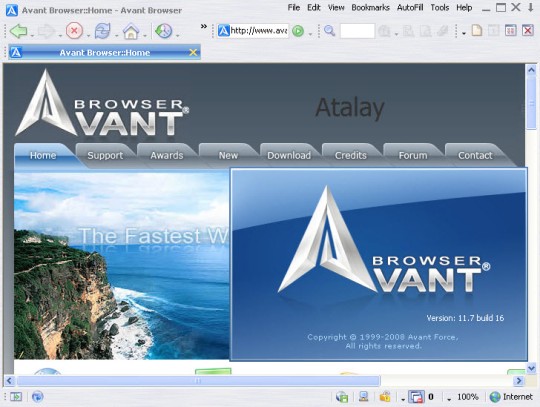Click the address bar URL field
The image size is (540, 407).
pyautogui.click(x=259, y=31)
